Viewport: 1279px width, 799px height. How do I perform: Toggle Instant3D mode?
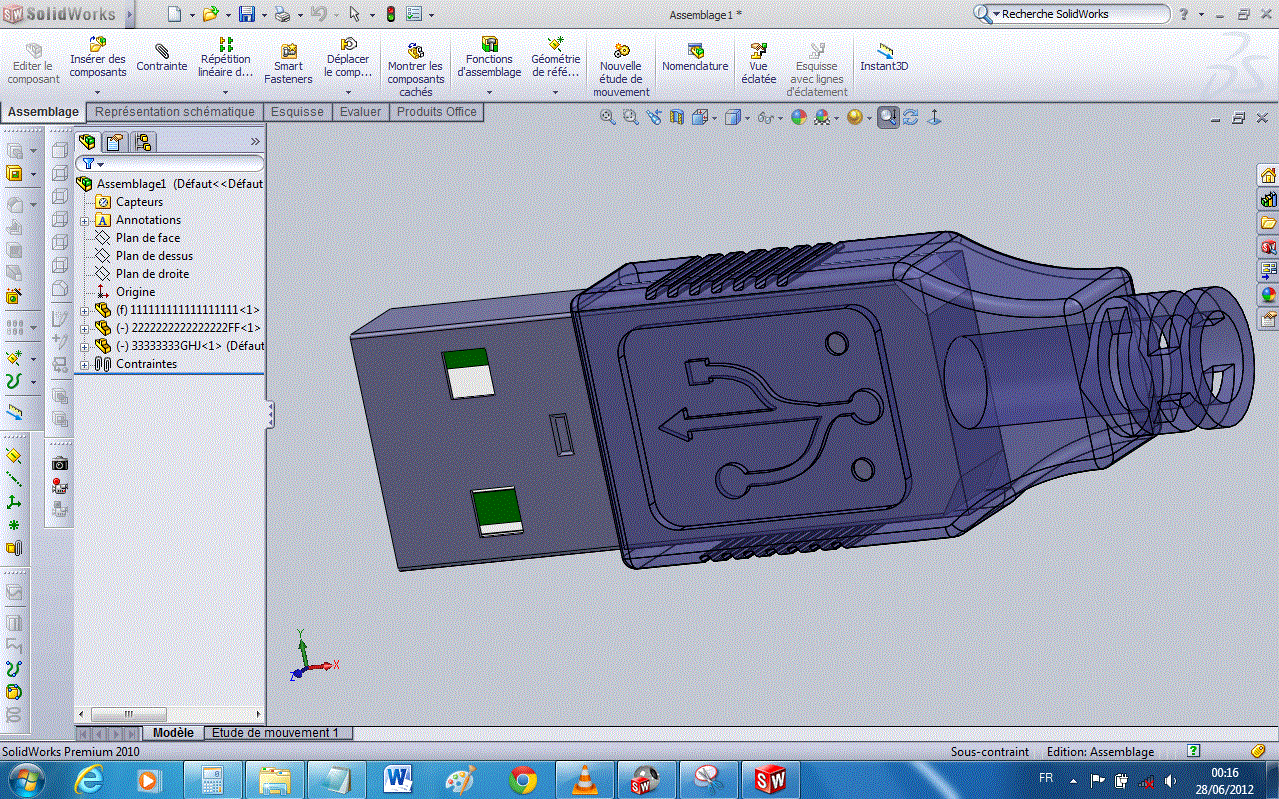pos(884,58)
